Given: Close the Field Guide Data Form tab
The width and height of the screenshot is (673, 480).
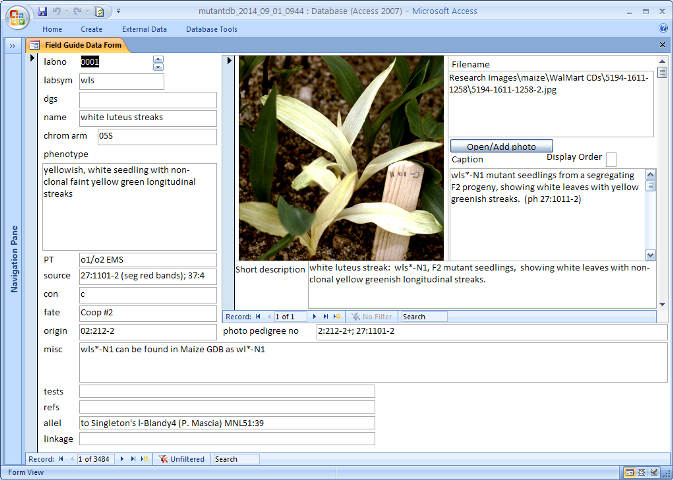Looking at the screenshot, I should pos(662,45).
